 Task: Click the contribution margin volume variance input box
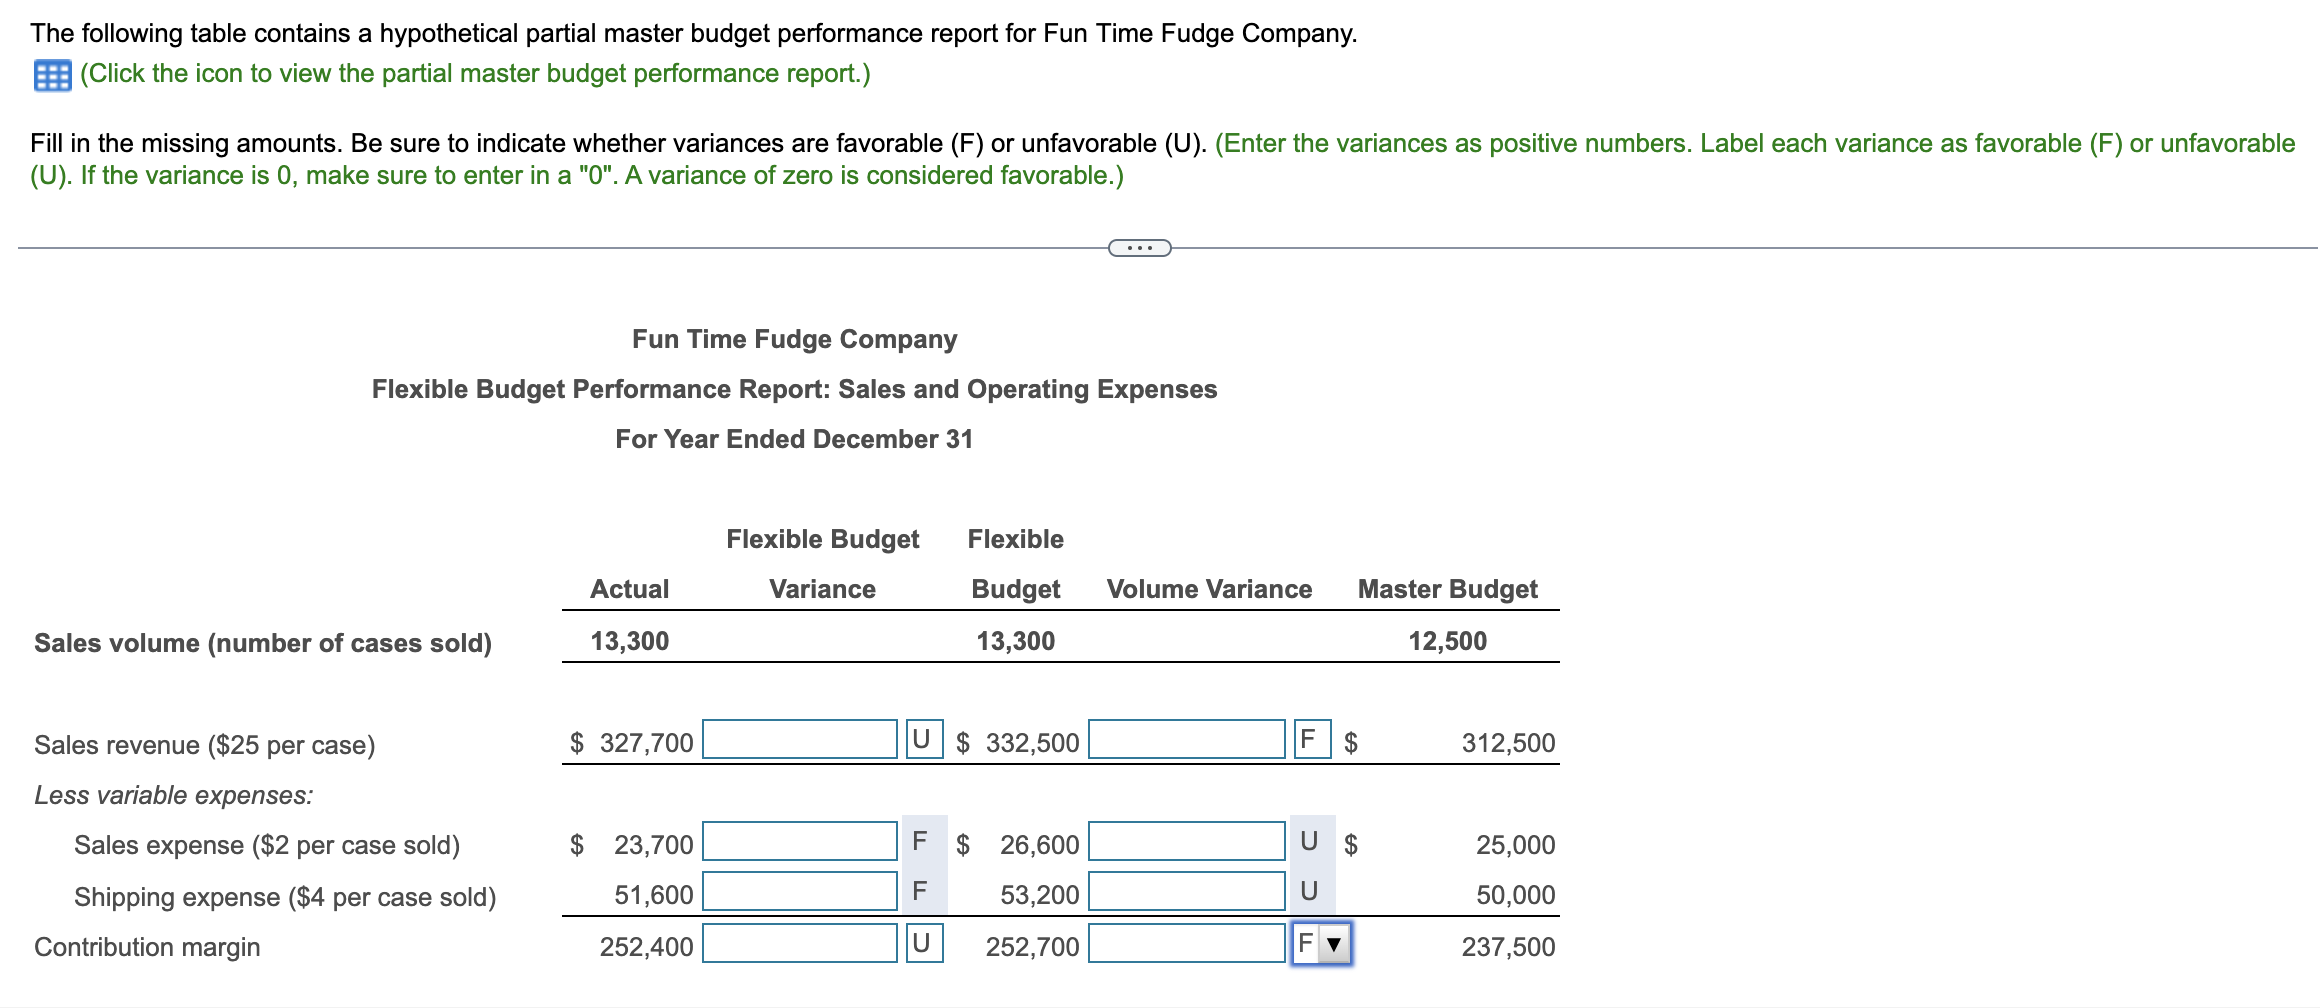[x=1186, y=942]
